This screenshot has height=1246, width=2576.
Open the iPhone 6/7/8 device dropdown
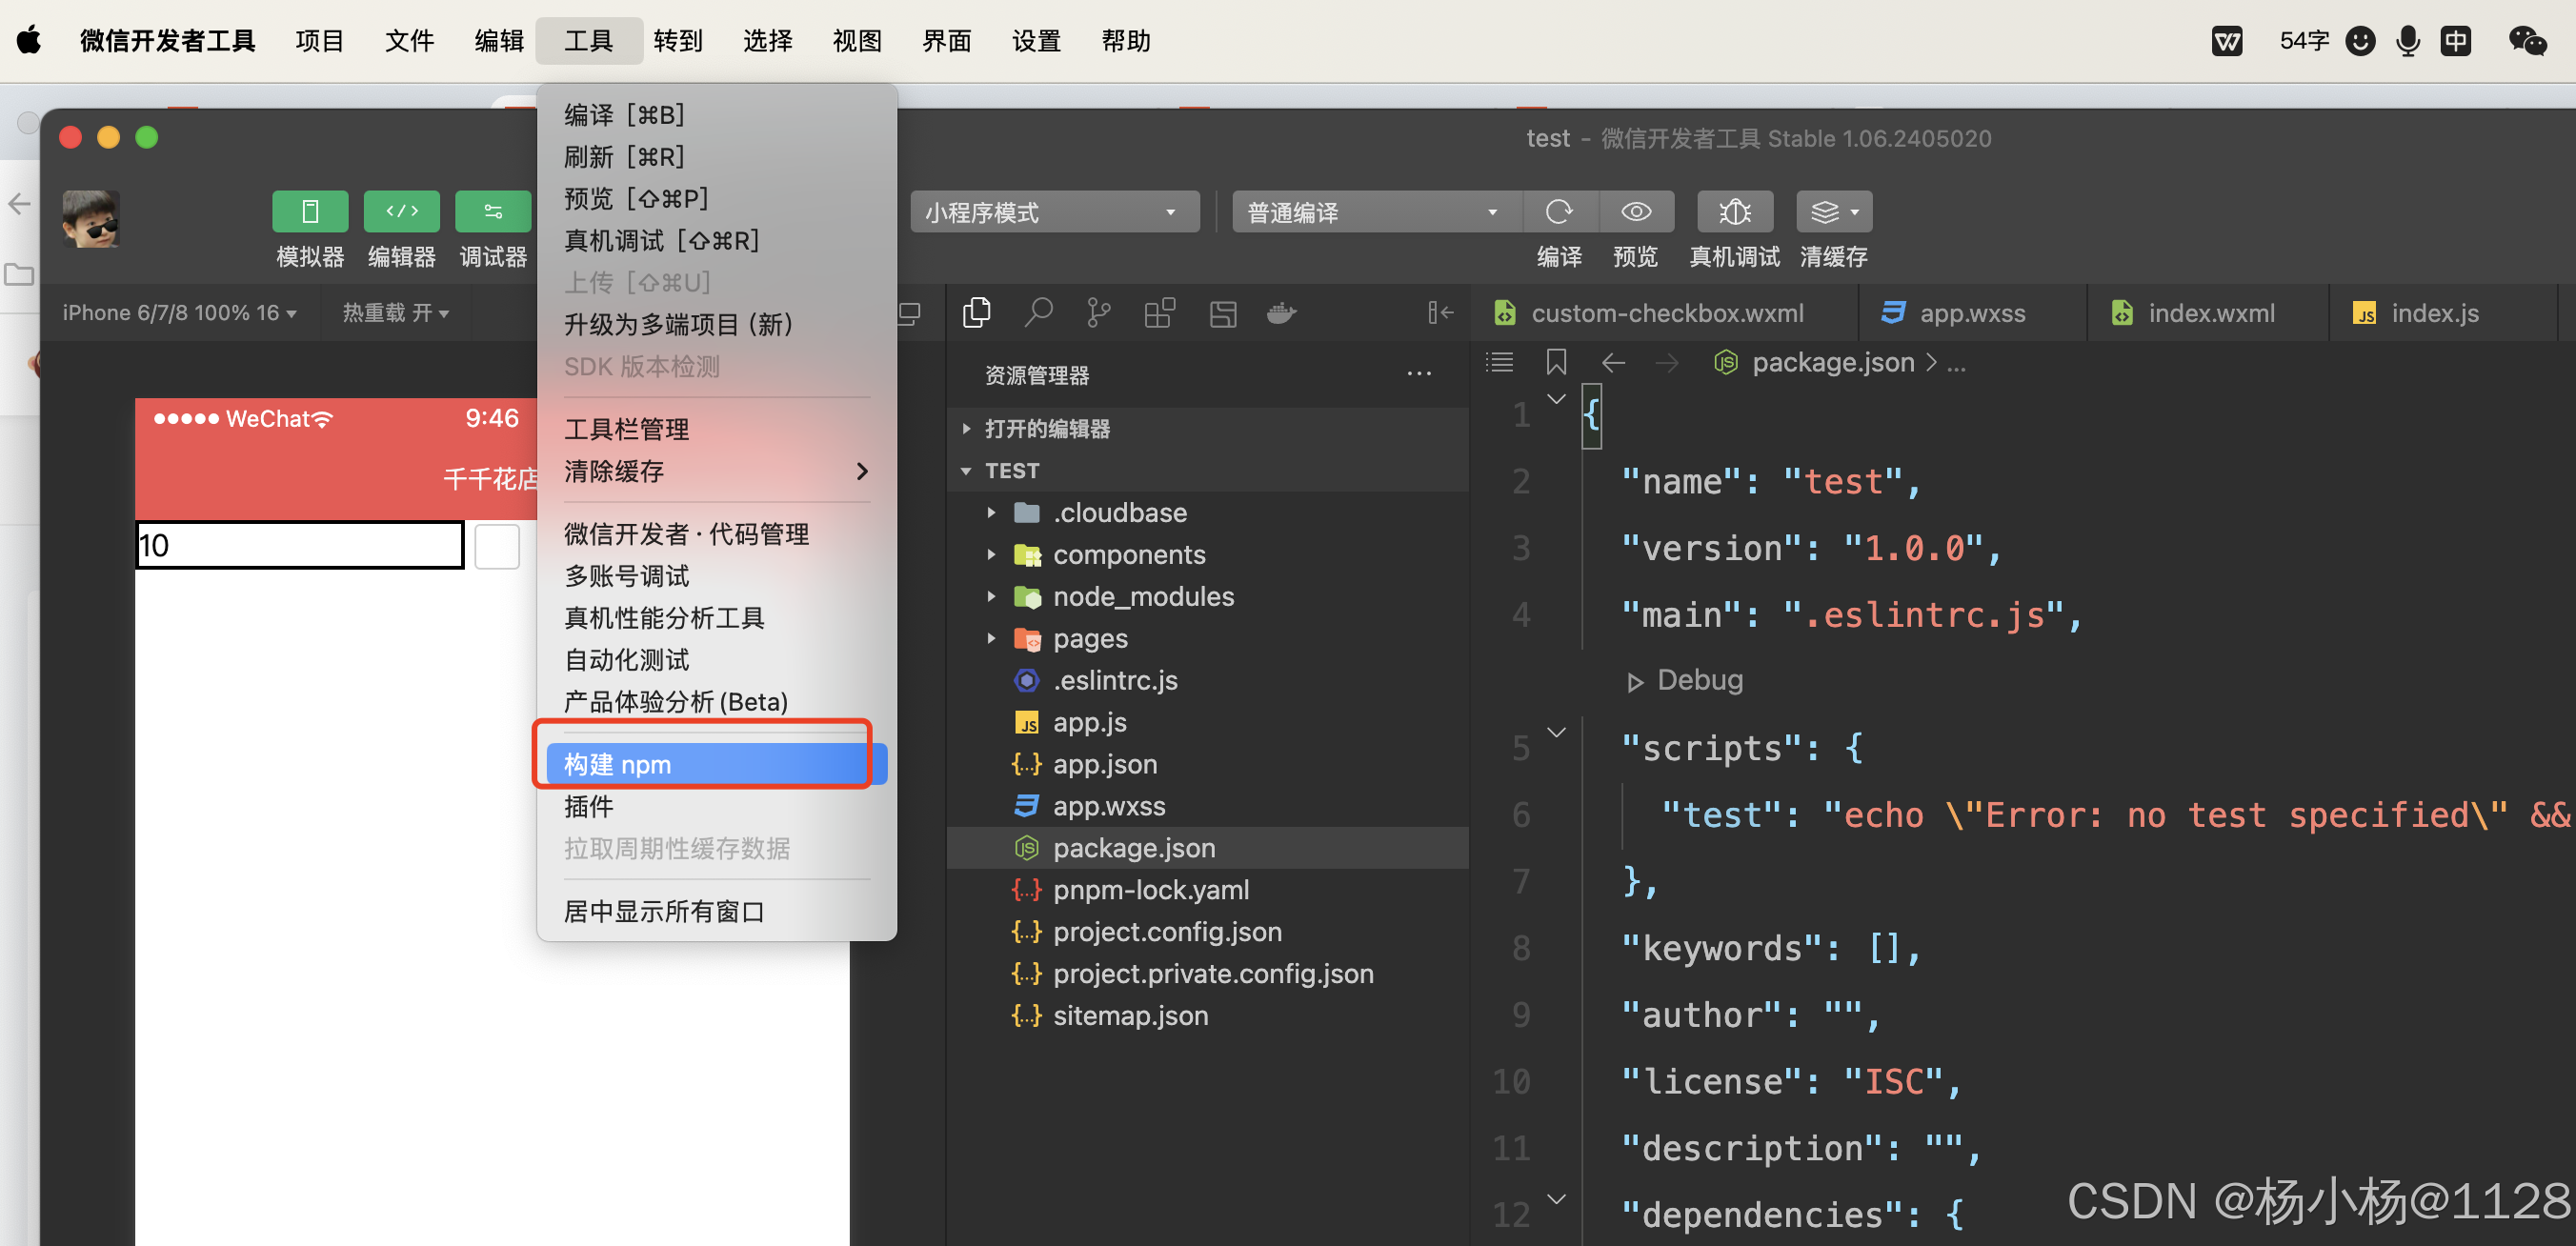point(180,313)
